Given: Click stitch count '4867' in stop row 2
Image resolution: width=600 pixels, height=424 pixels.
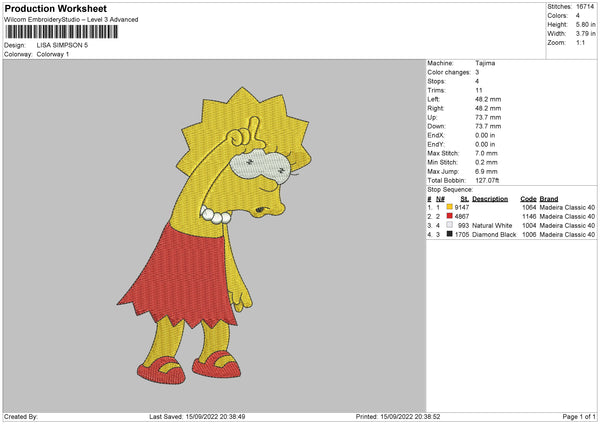Looking at the screenshot, I should coord(461,217).
